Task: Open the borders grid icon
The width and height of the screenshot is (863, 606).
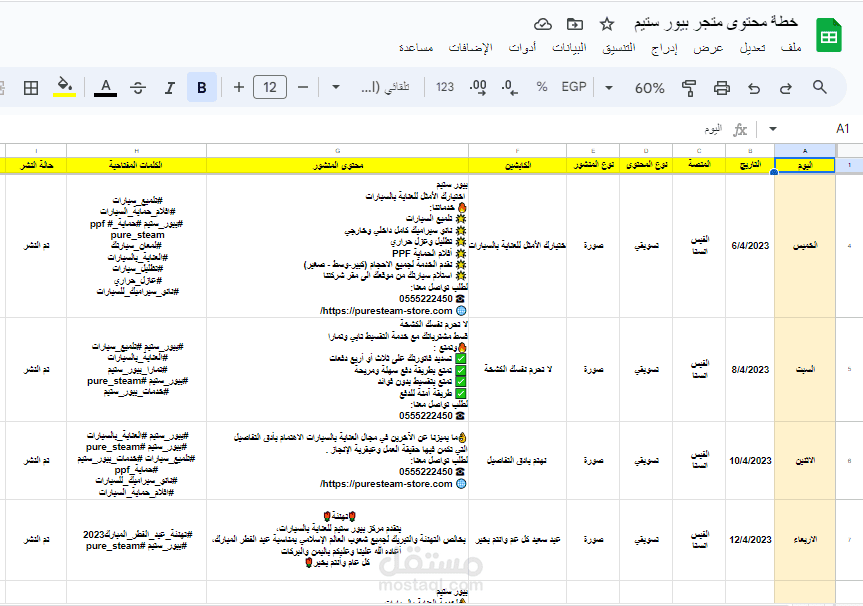Action: point(31,88)
